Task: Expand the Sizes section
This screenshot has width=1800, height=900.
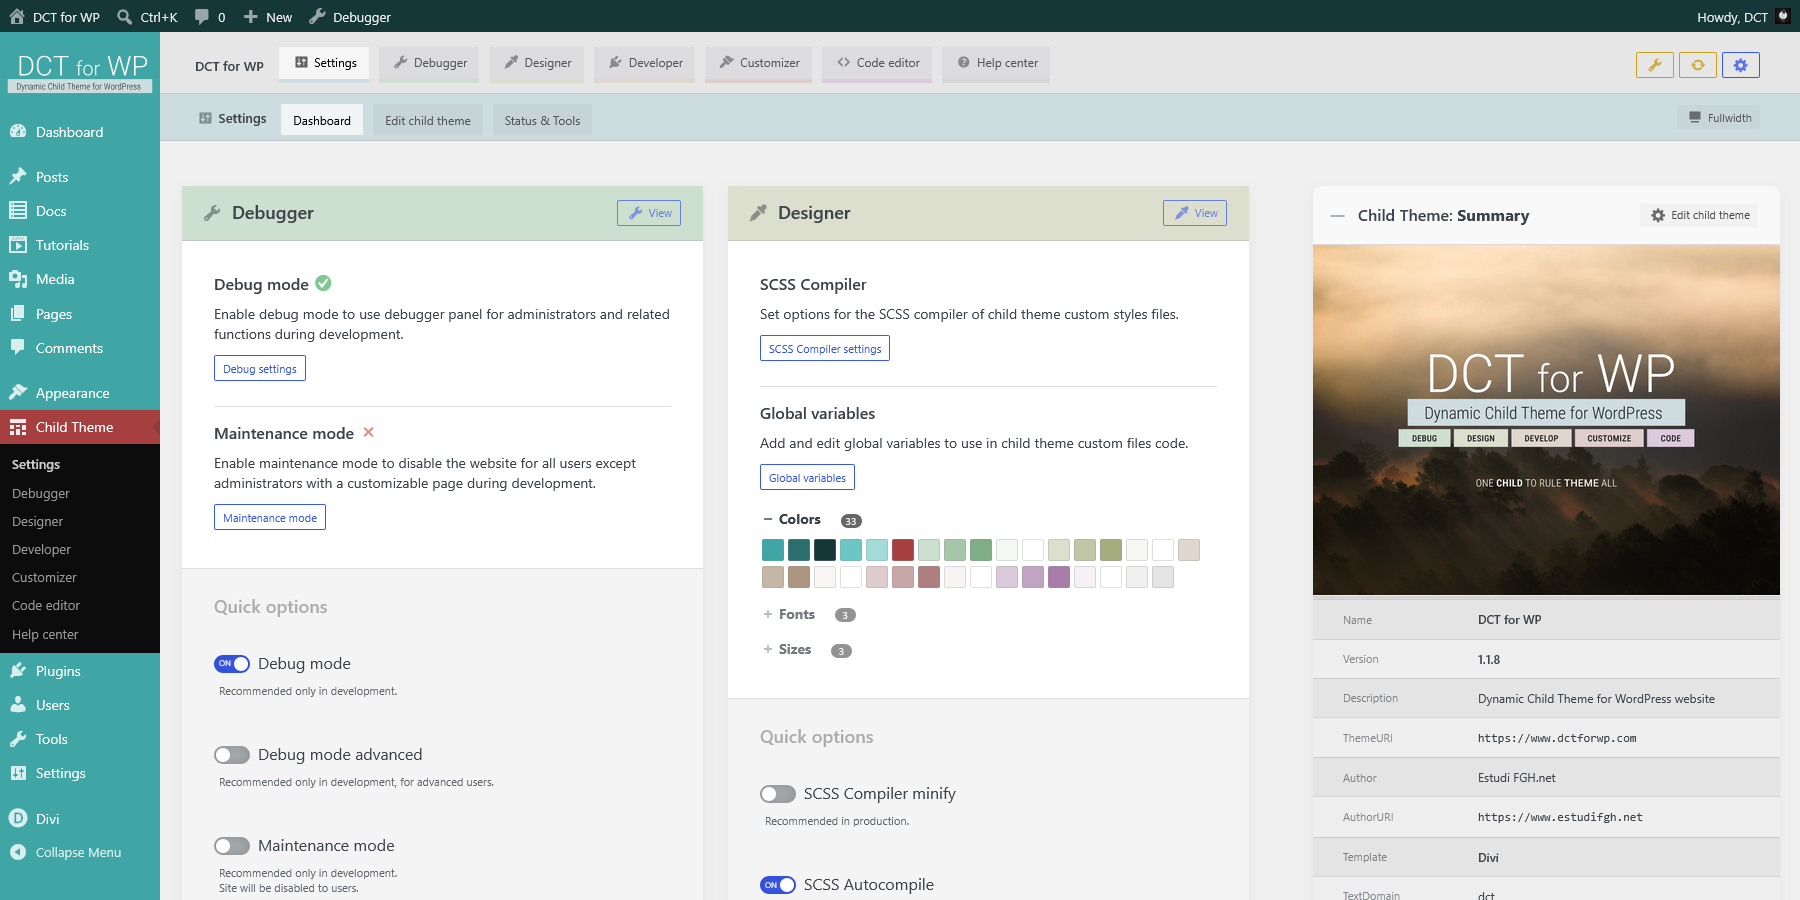Action: (787, 649)
